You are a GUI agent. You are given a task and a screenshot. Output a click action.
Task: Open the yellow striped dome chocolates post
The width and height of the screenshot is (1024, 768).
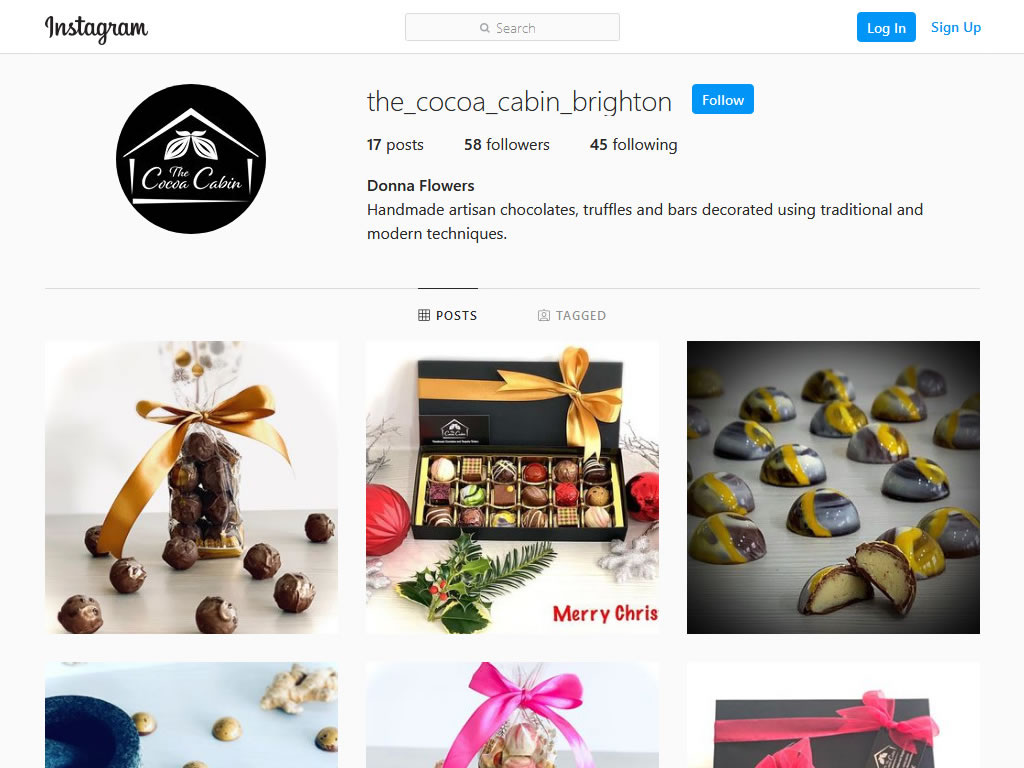point(833,487)
